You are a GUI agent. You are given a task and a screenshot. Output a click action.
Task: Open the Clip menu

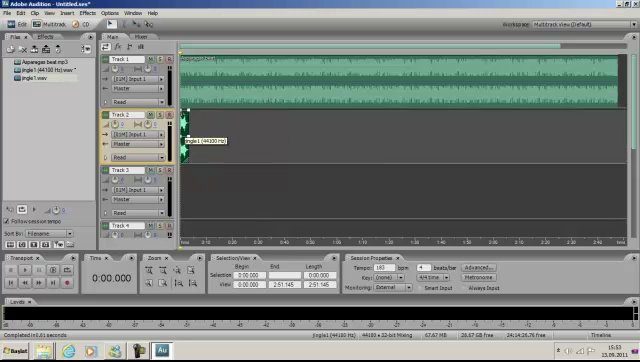pyautogui.click(x=35, y=13)
